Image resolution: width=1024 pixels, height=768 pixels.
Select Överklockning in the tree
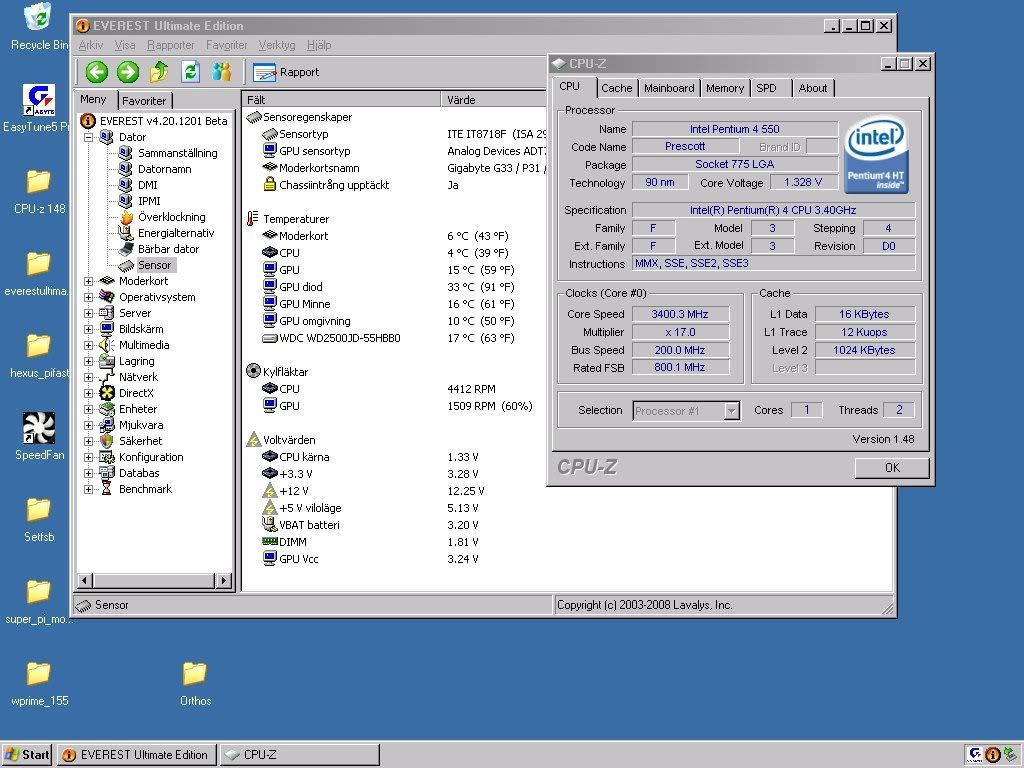coord(170,217)
